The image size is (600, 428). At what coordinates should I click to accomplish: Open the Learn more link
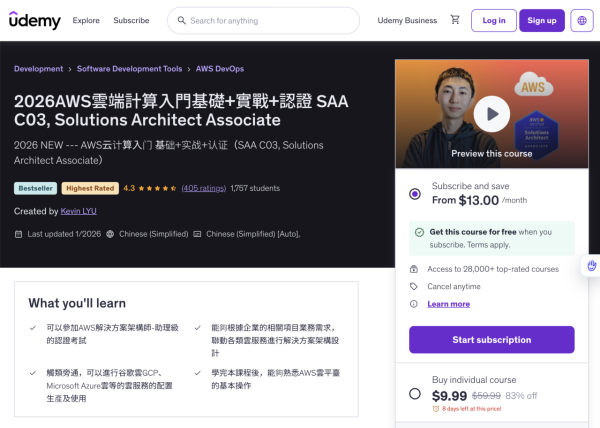pyautogui.click(x=448, y=304)
